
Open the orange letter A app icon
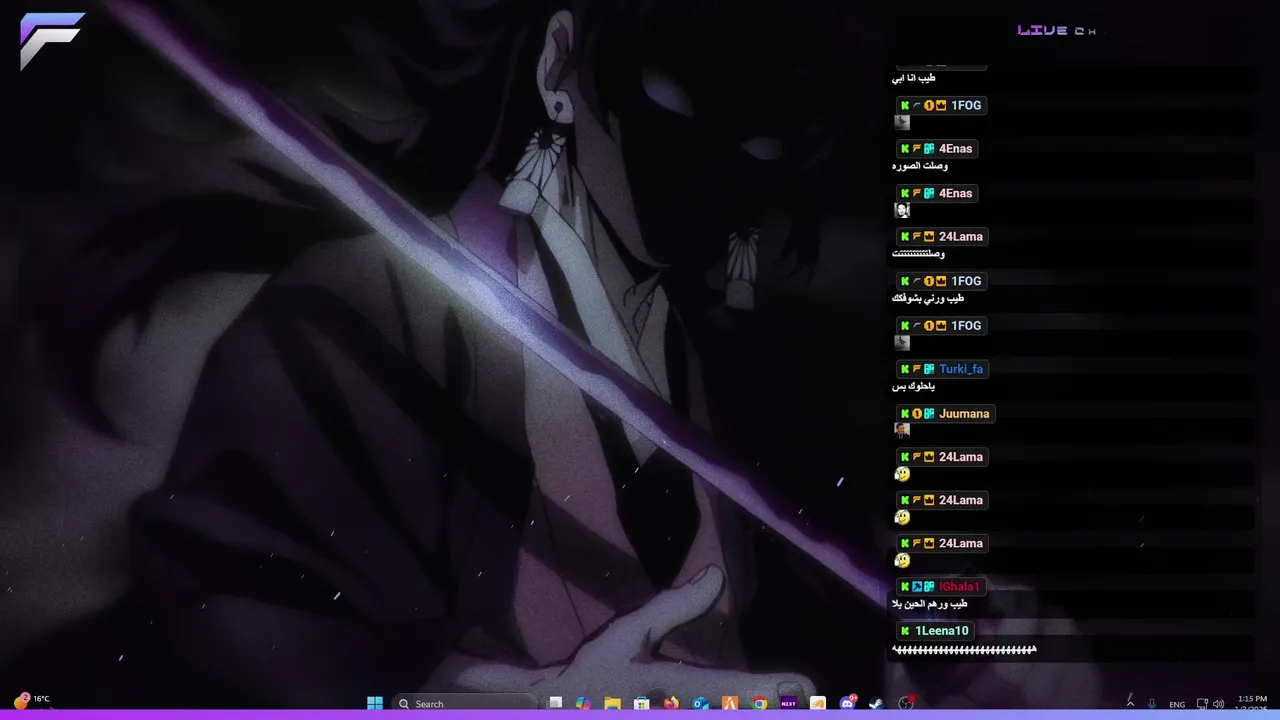(730, 703)
